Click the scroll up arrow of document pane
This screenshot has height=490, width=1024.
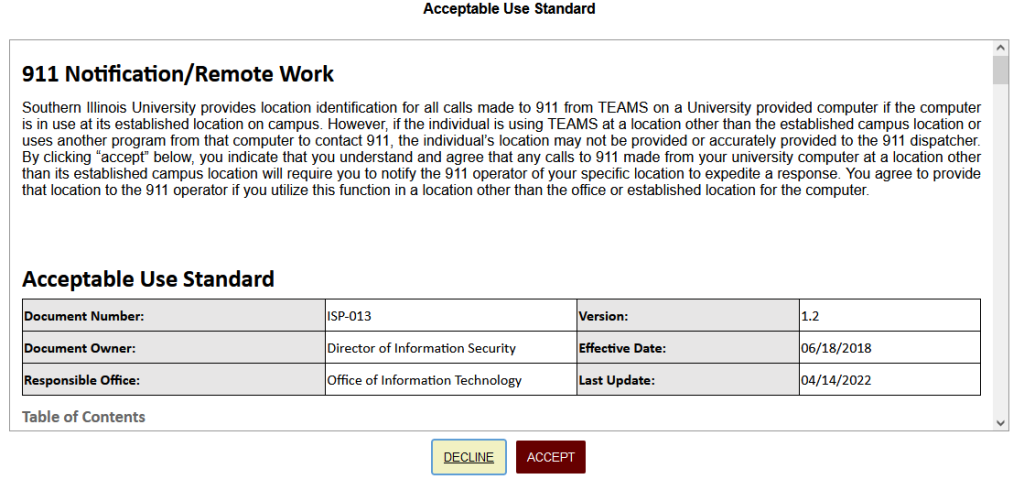point(1000,48)
